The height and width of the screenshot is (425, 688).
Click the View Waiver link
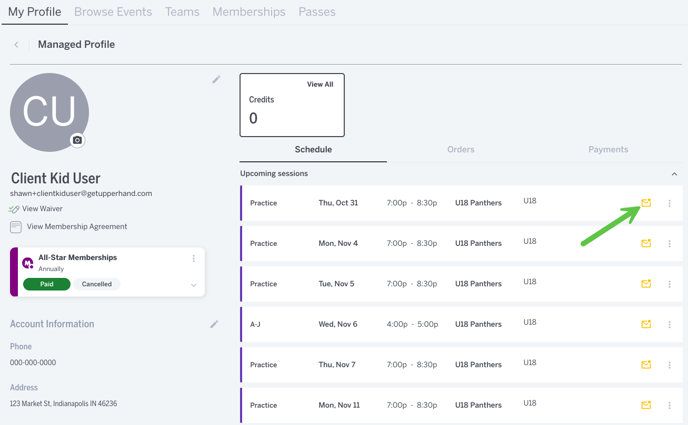pos(42,209)
